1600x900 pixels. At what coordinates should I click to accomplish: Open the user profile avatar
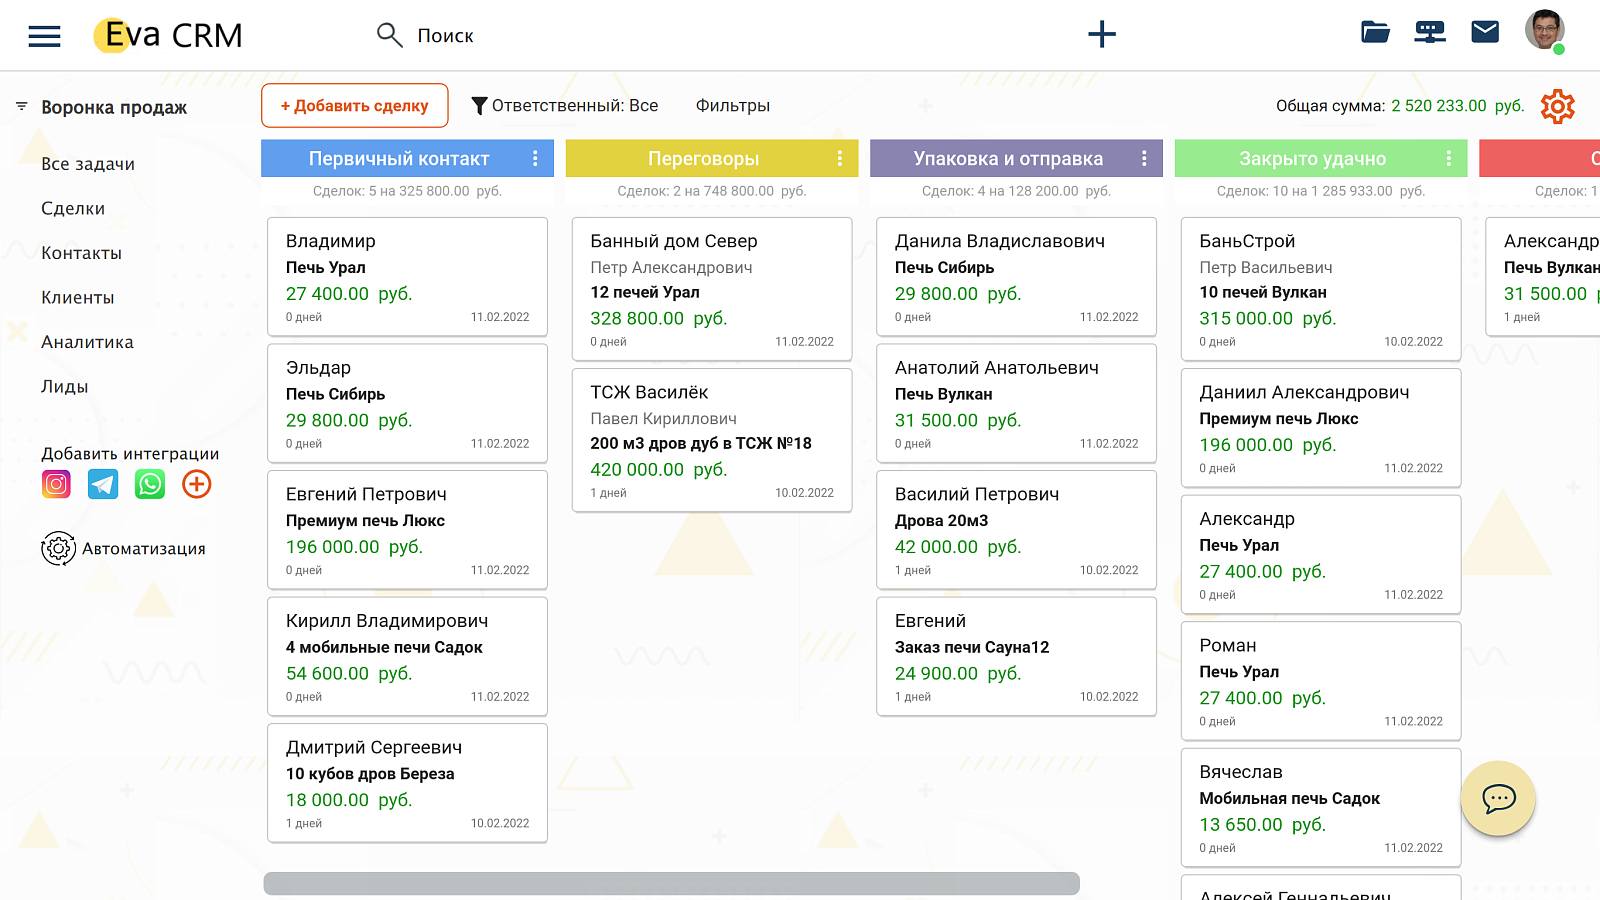[x=1544, y=30]
